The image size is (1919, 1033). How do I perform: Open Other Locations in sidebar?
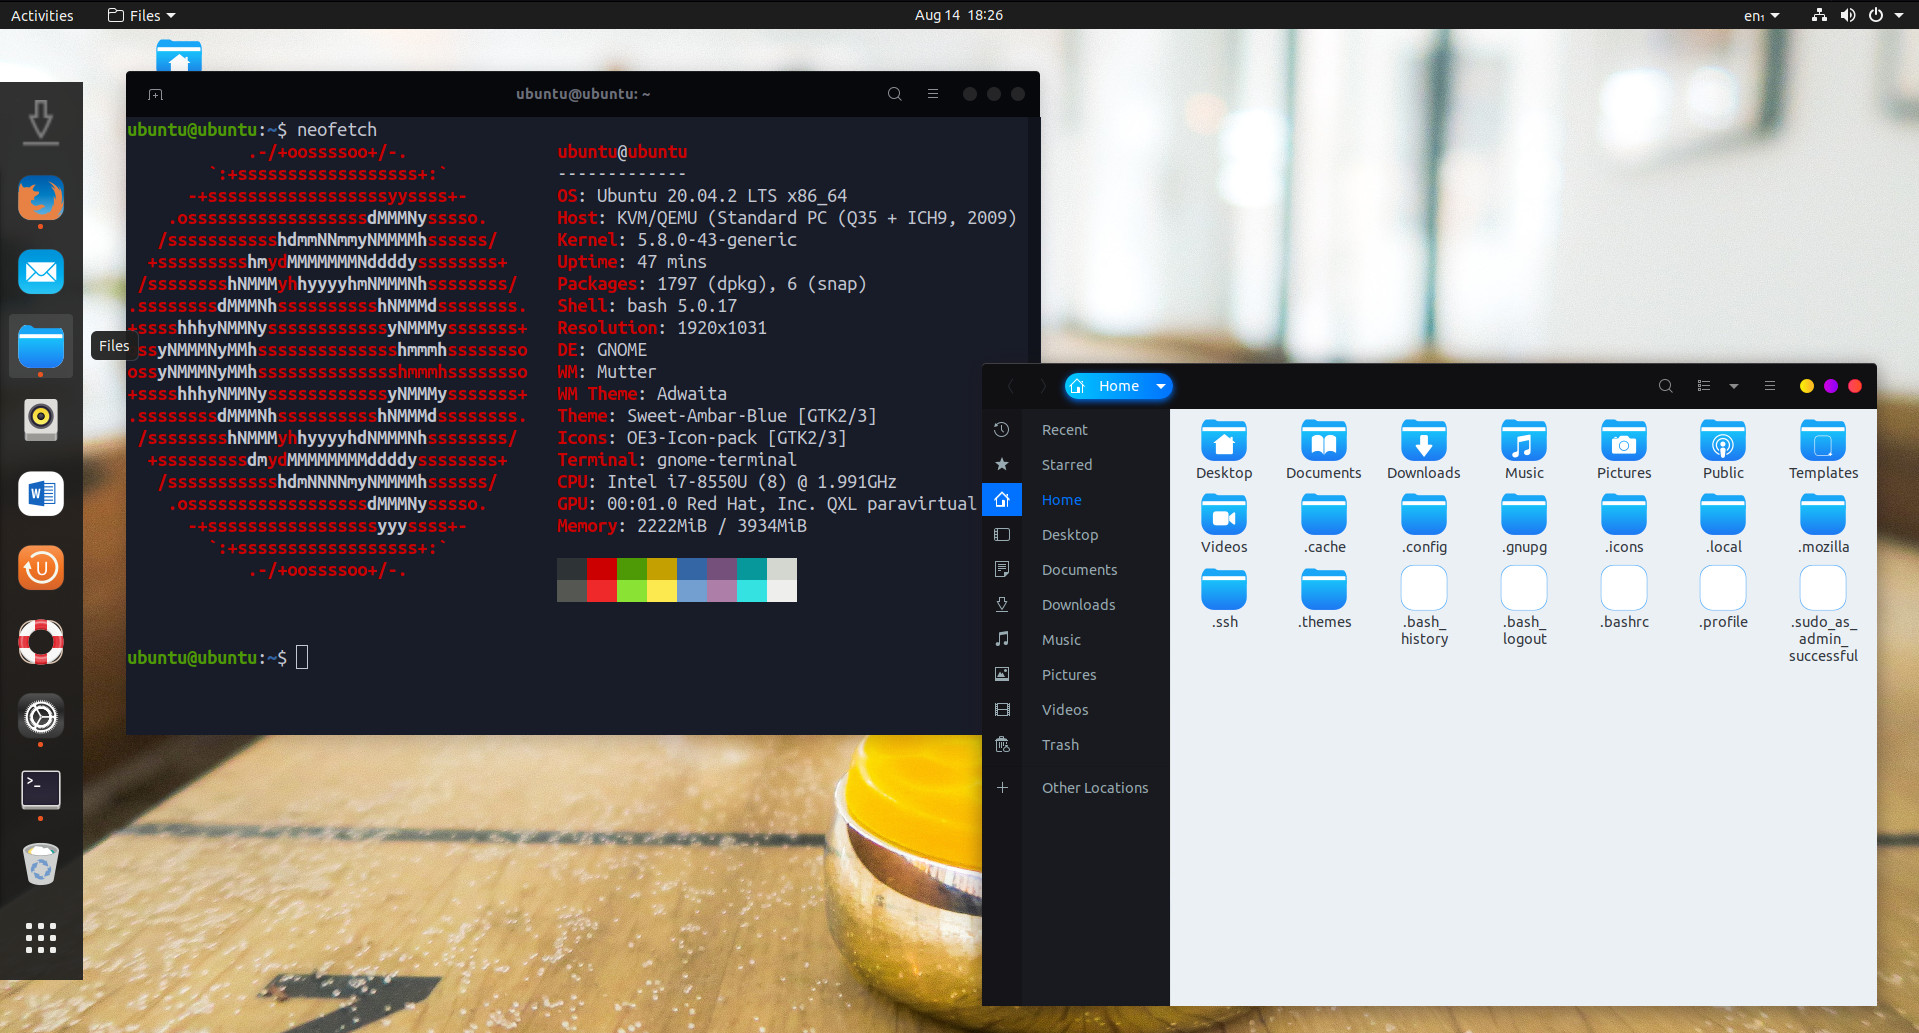tap(1076, 788)
